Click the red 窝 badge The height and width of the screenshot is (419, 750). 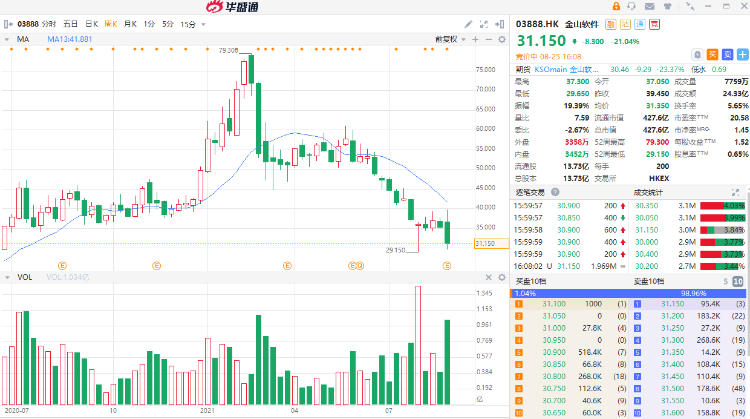coord(654,24)
